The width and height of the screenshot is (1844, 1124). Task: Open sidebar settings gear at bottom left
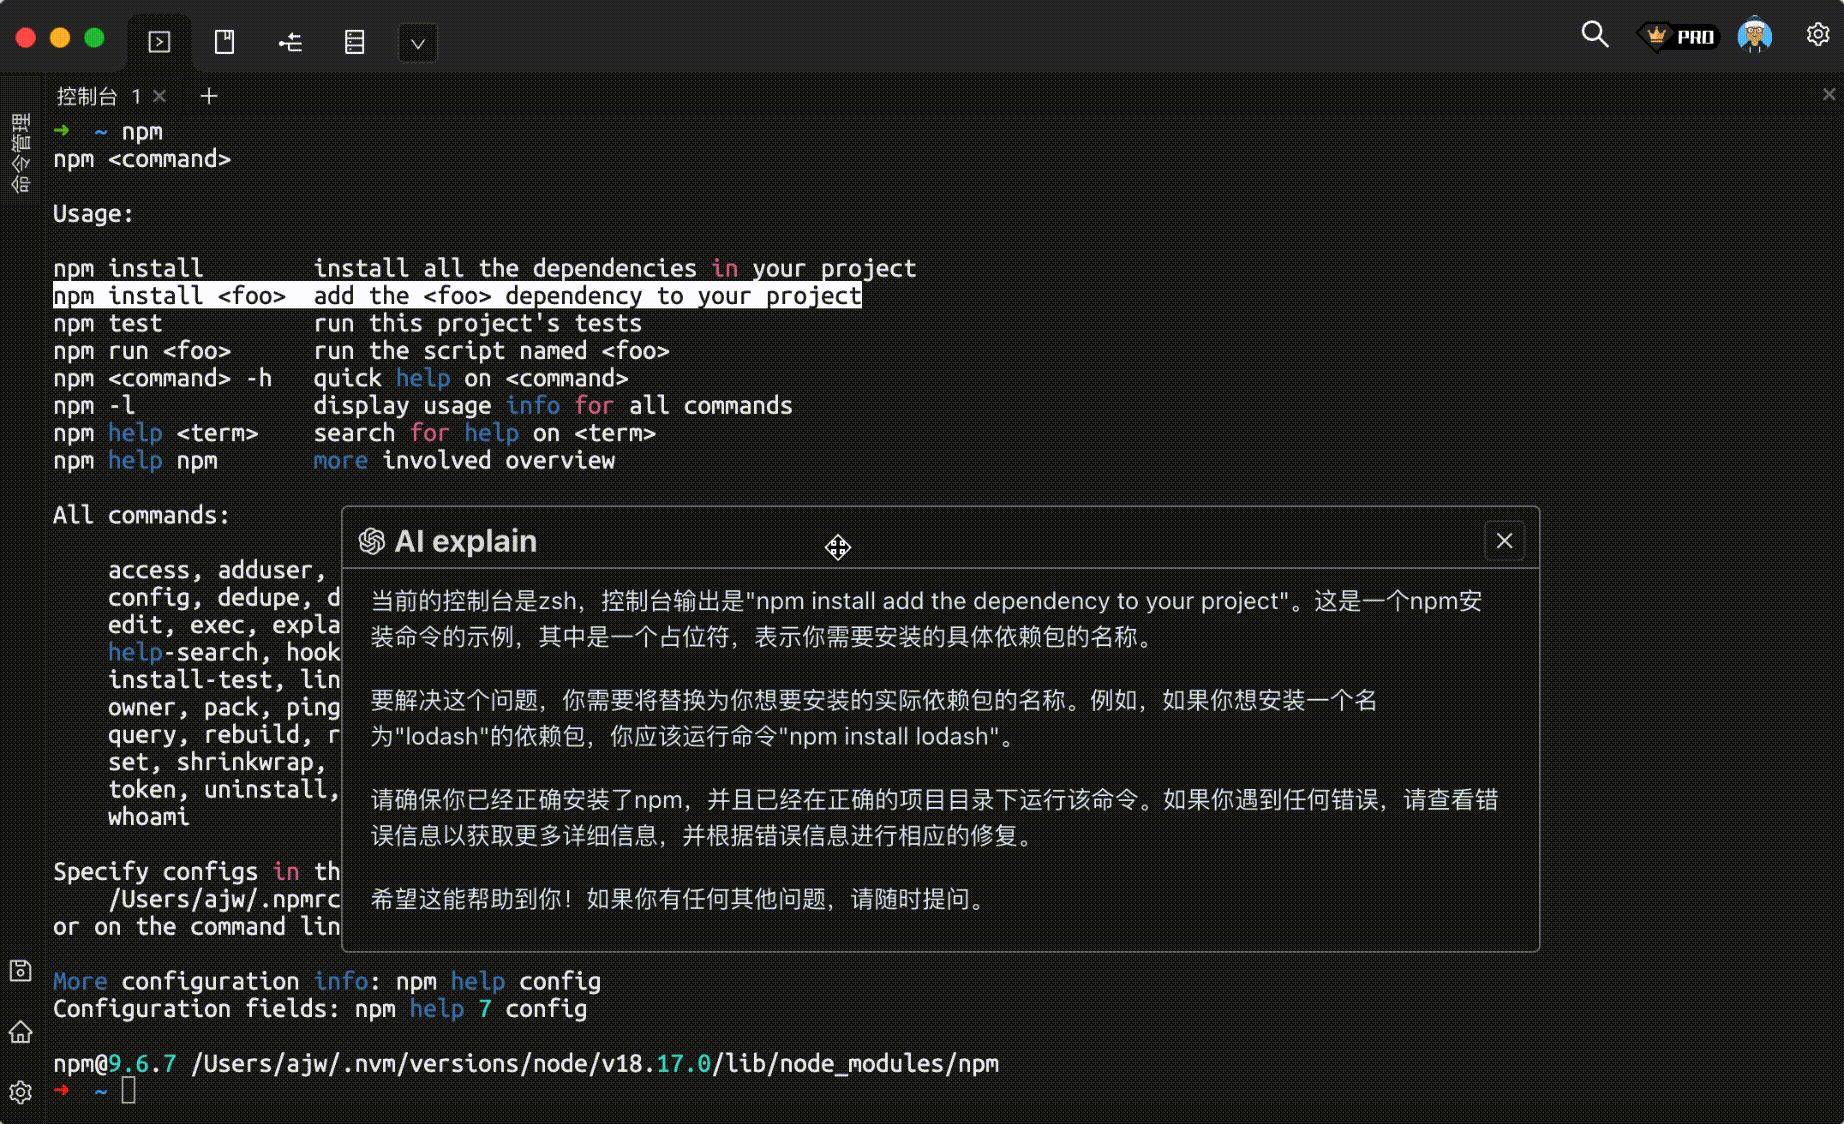(20, 1092)
